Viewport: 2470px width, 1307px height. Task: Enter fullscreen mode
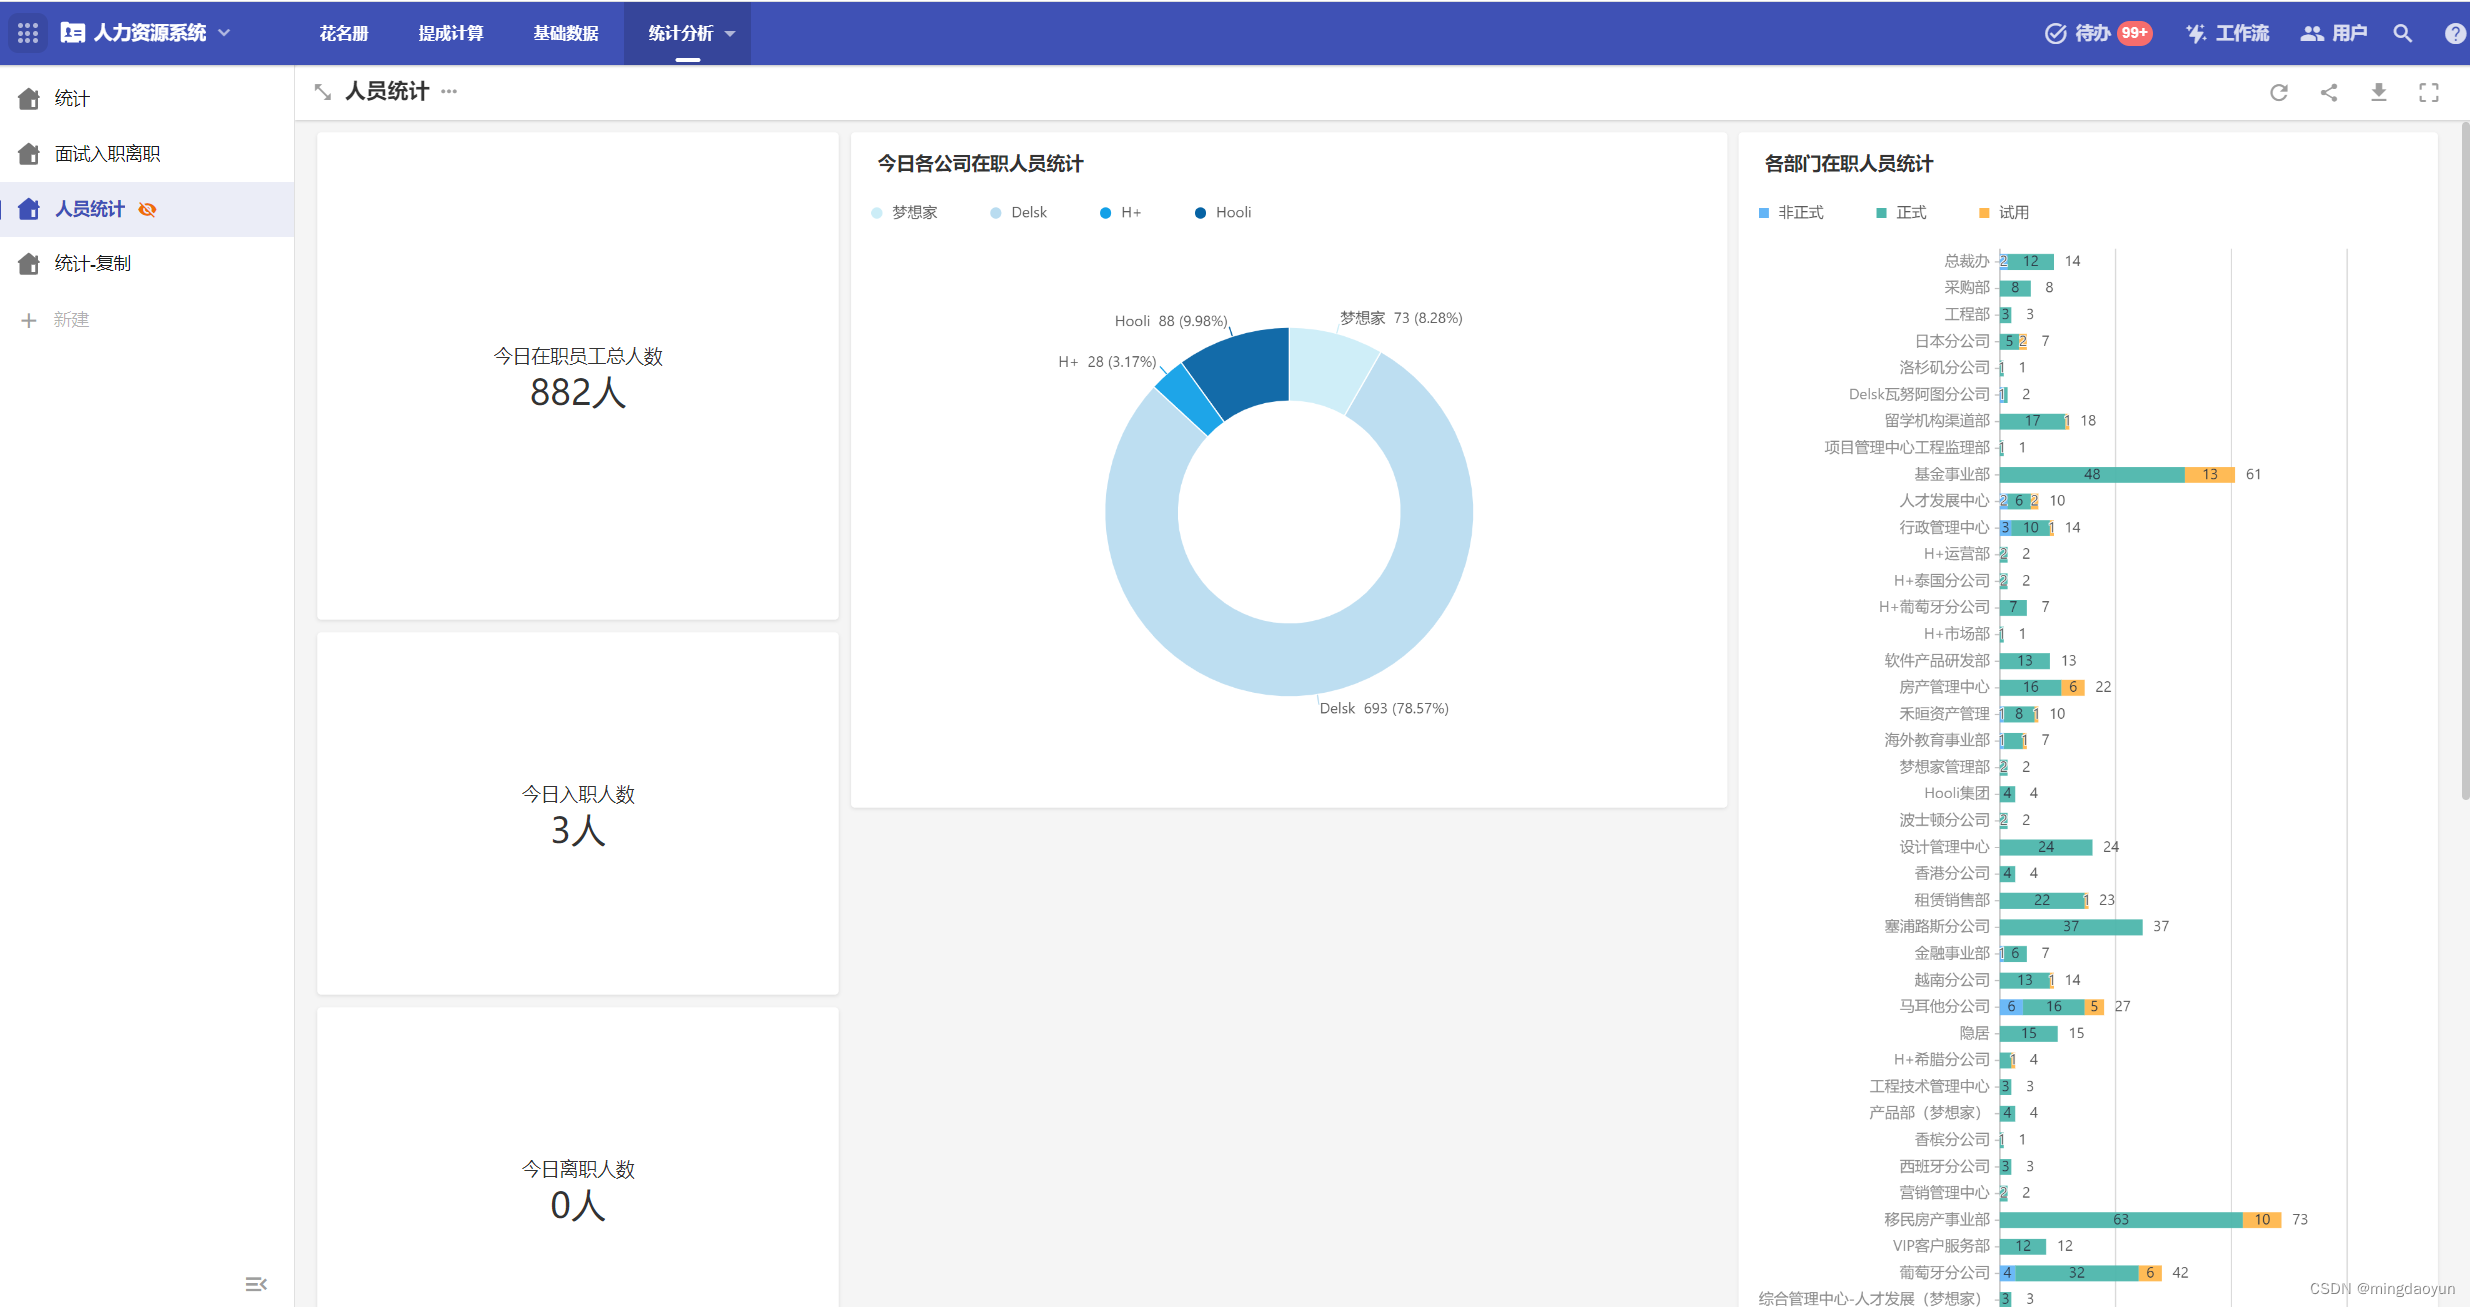[x=2429, y=92]
